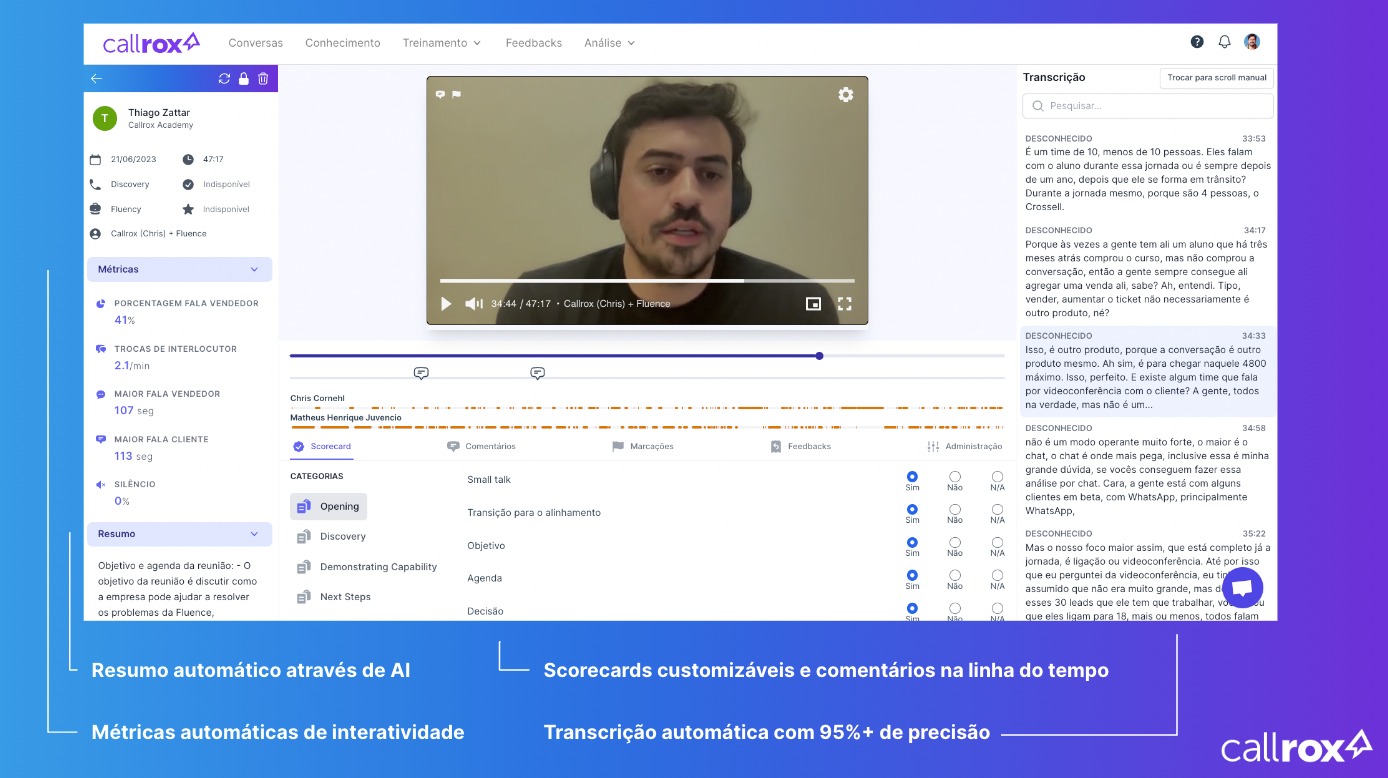The width and height of the screenshot is (1388, 778).
Task: Click the star icon rating indicator
Action: [x=188, y=209]
